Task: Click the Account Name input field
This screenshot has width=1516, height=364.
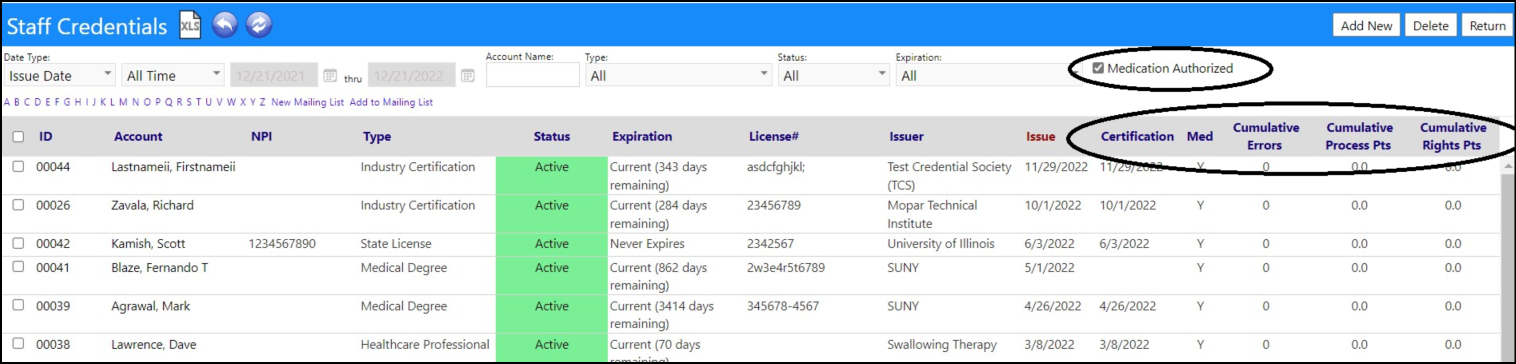Action: point(532,75)
